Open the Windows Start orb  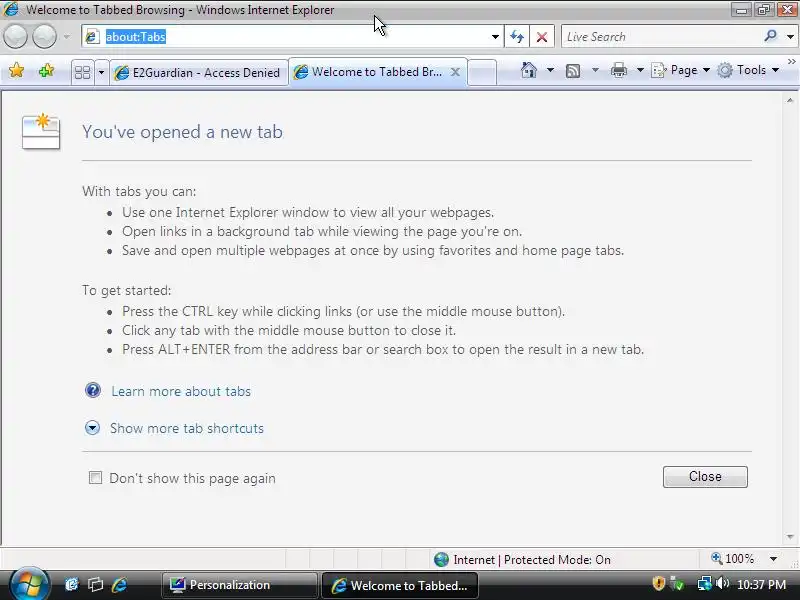[29, 584]
